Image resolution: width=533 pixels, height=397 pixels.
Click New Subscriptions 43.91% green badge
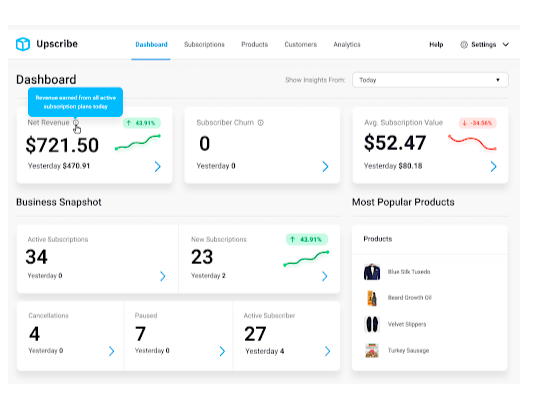[307, 239]
